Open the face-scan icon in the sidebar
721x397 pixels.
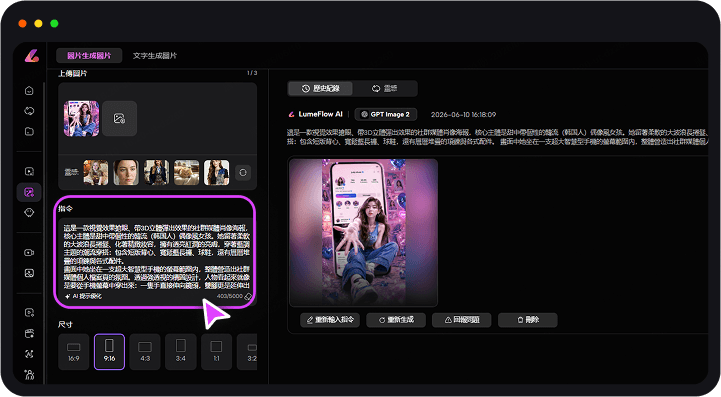tap(29, 354)
